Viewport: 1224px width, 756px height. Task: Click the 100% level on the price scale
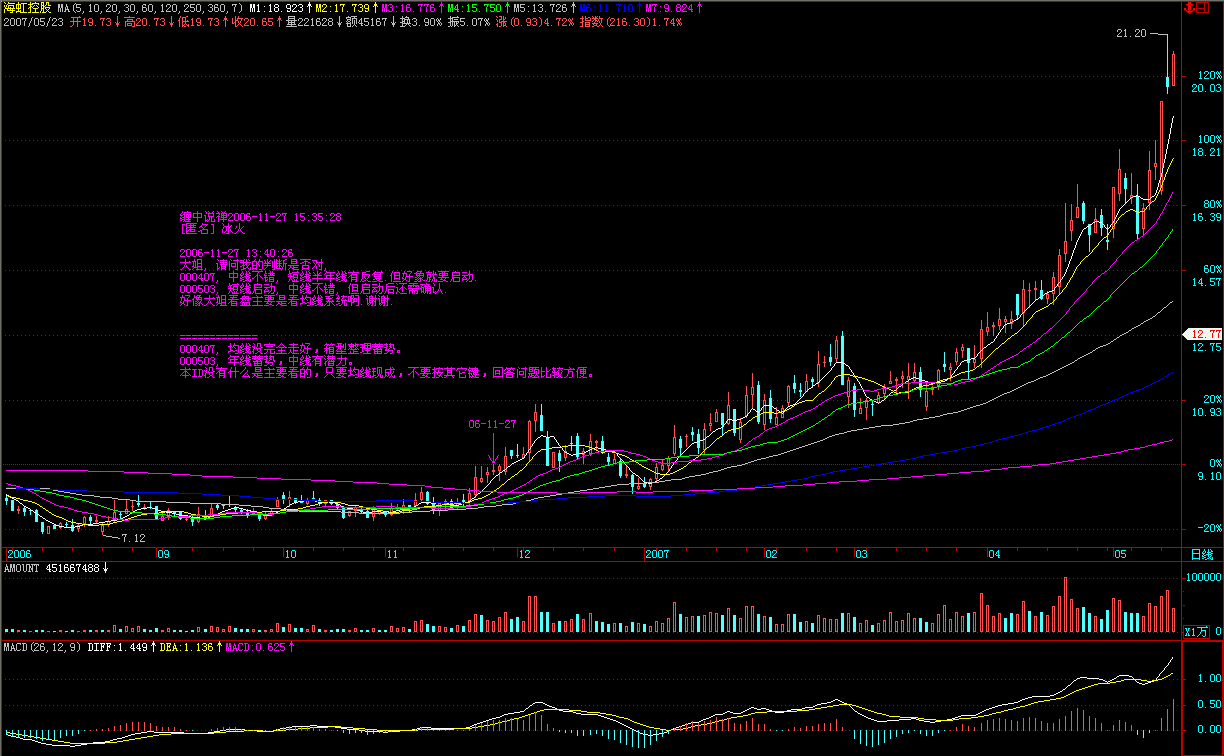[x=1209, y=140]
